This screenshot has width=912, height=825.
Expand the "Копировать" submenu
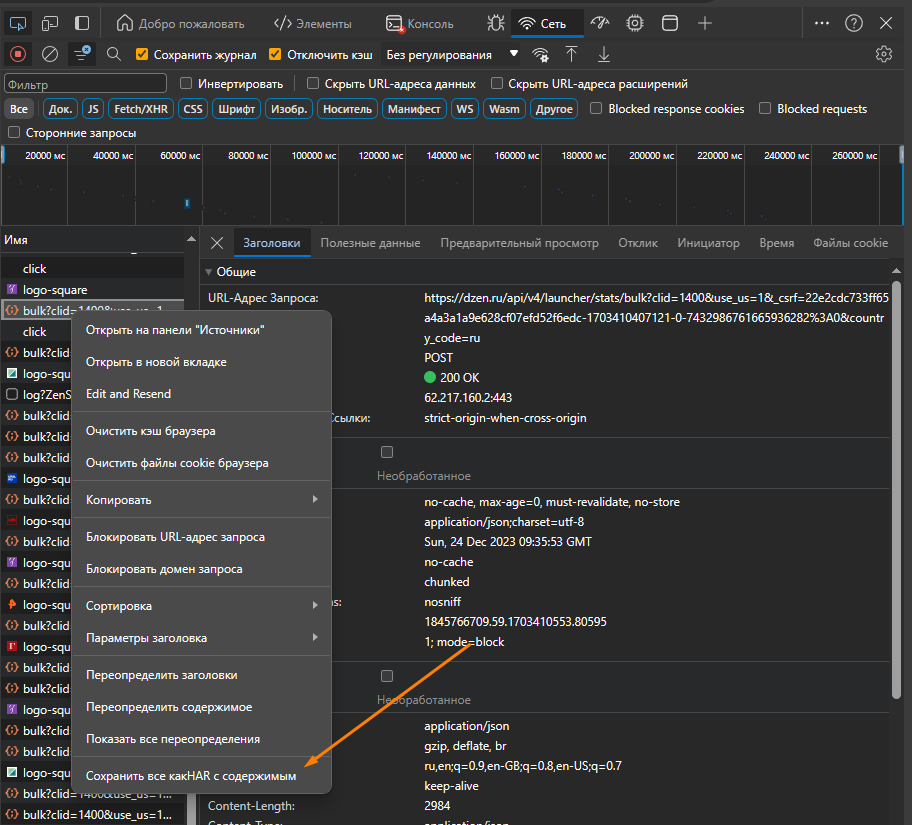[x=202, y=500]
